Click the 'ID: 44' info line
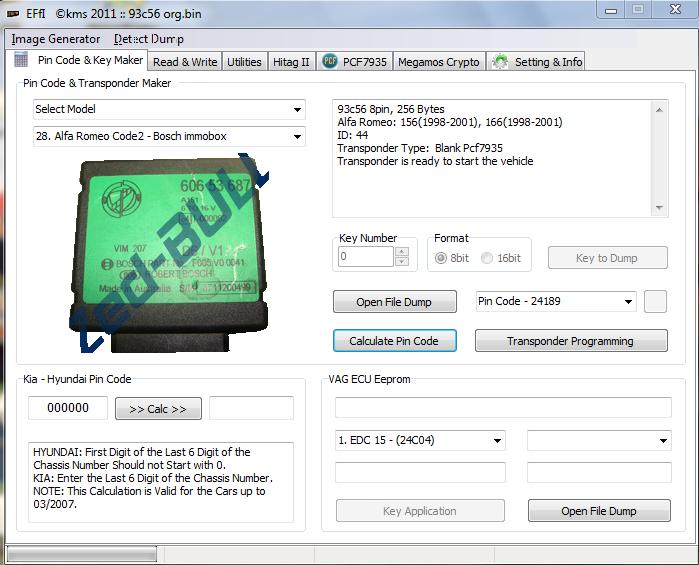Viewport: 699px width, 565px height. pyautogui.click(x=352, y=135)
